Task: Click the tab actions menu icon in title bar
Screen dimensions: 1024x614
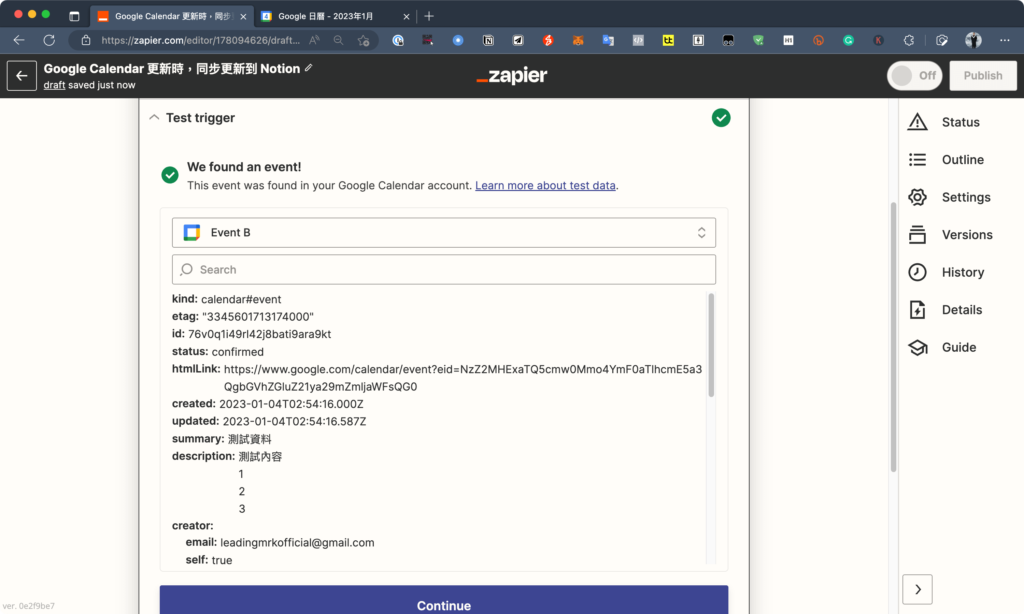Action: pyautogui.click(x=74, y=16)
